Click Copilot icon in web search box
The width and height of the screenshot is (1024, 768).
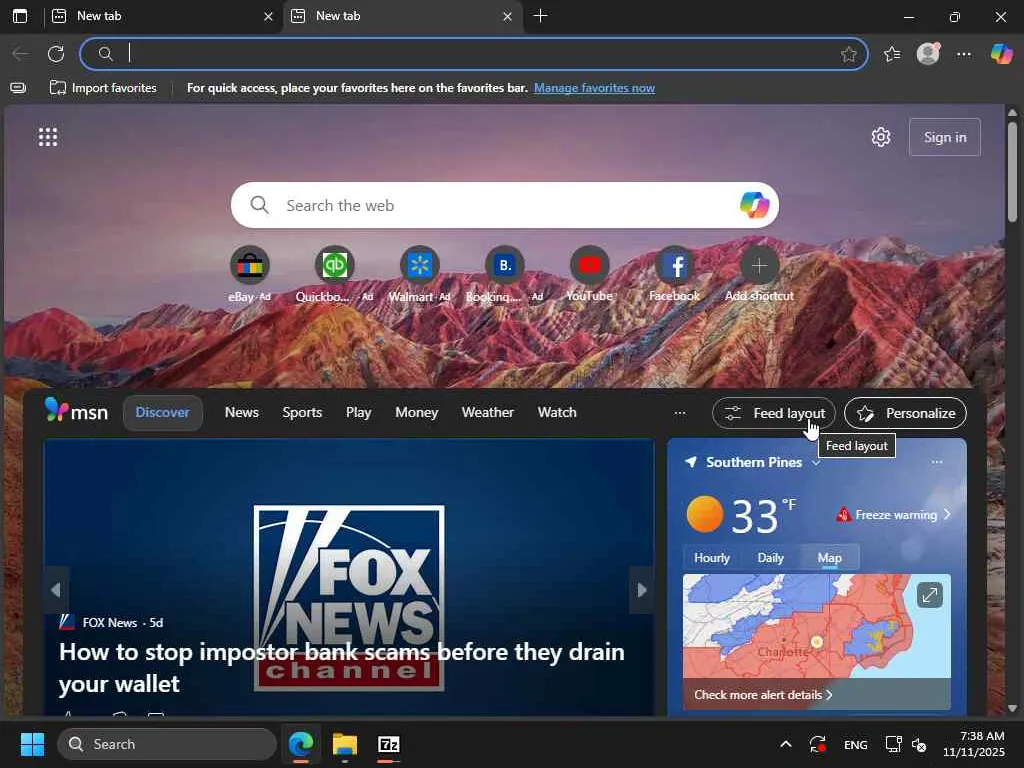[x=754, y=205]
